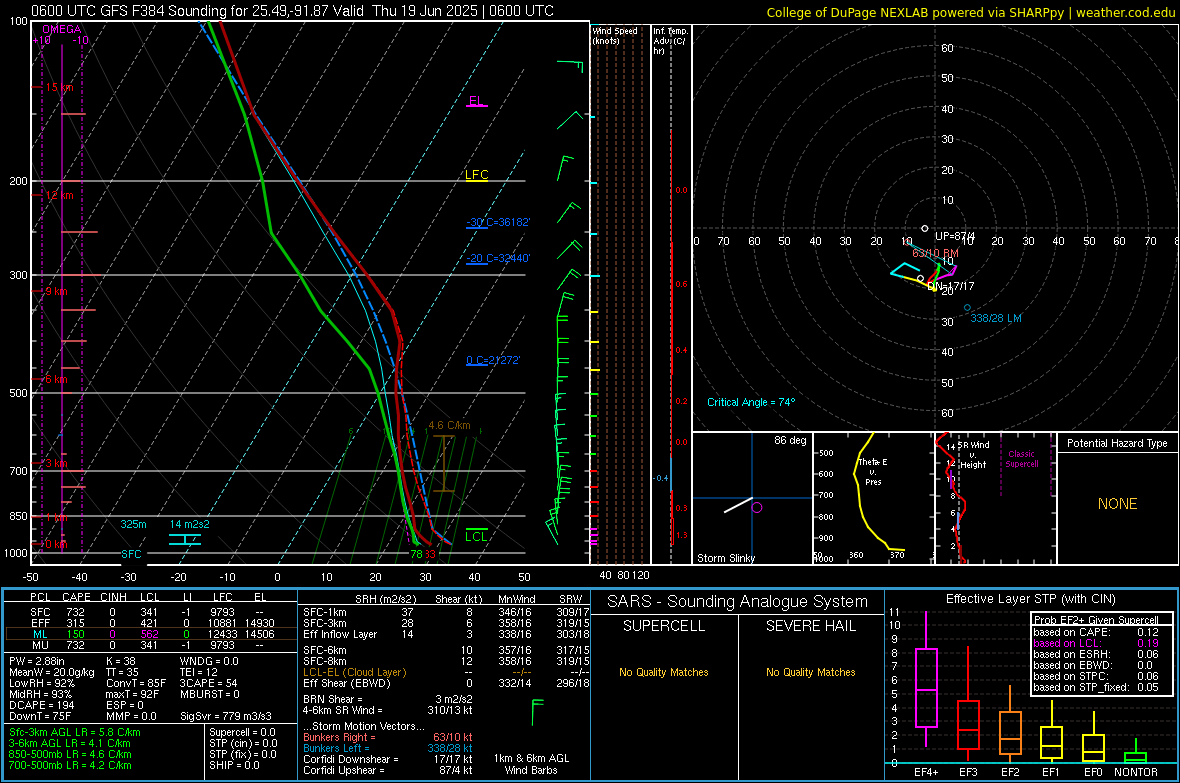Click the Storm Slinky panel label

point(726,558)
